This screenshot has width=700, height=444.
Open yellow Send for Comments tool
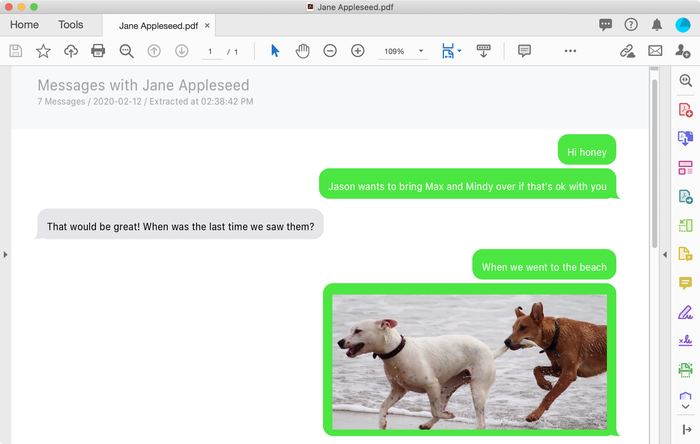pos(685,254)
